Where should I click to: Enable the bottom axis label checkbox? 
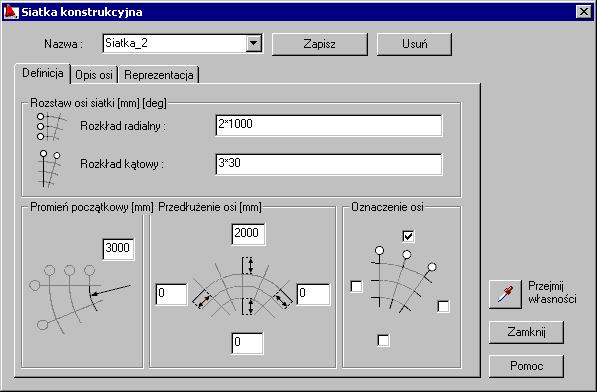click(x=383, y=340)
